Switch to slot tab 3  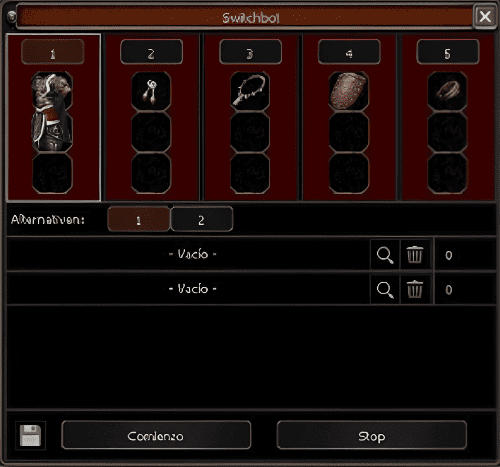[x=250, y=52]
